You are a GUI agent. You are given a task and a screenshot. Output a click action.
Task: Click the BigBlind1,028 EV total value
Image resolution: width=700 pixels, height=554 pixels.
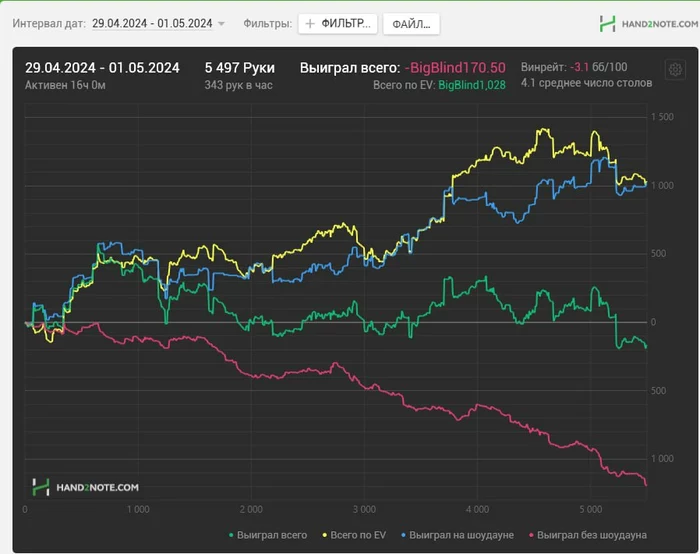[472, 85]
